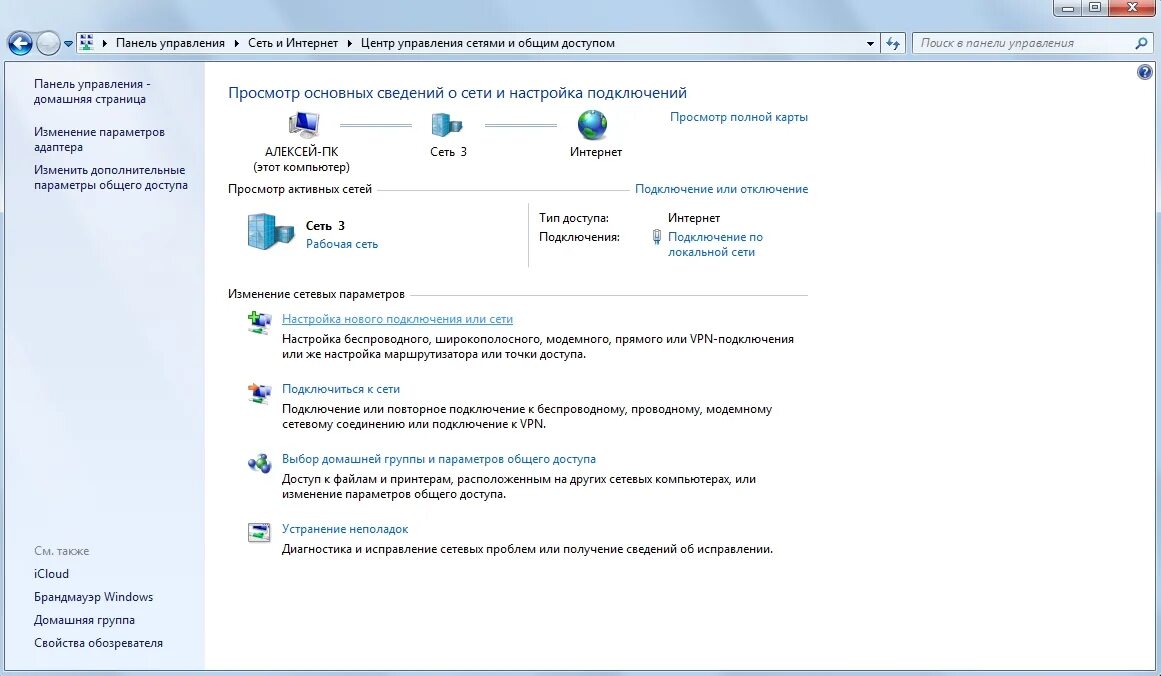Click the plug icon beside 'Подключение по локальной сети'
This screenshot has height=676, width=1161.
(x=656, y=237)
